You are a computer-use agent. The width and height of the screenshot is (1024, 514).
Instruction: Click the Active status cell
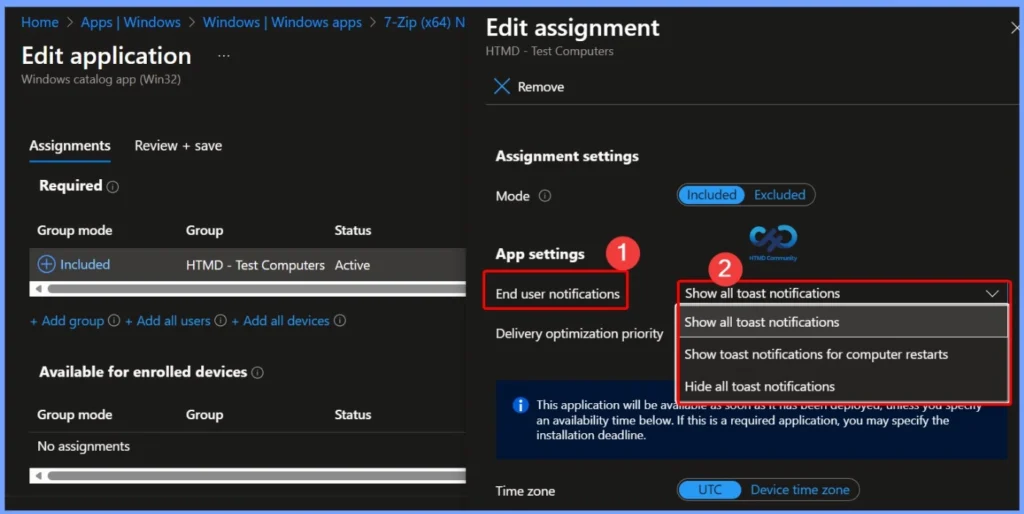coord(353,265)
